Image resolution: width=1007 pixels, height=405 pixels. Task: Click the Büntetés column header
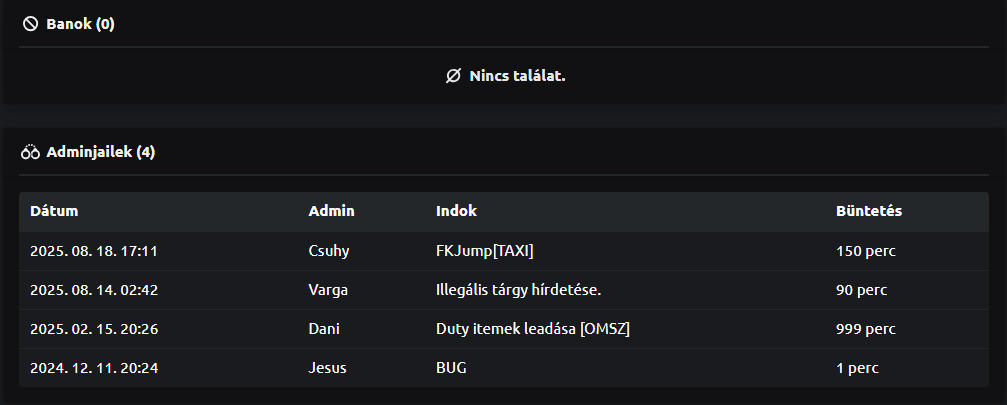(x=869, y=211)
